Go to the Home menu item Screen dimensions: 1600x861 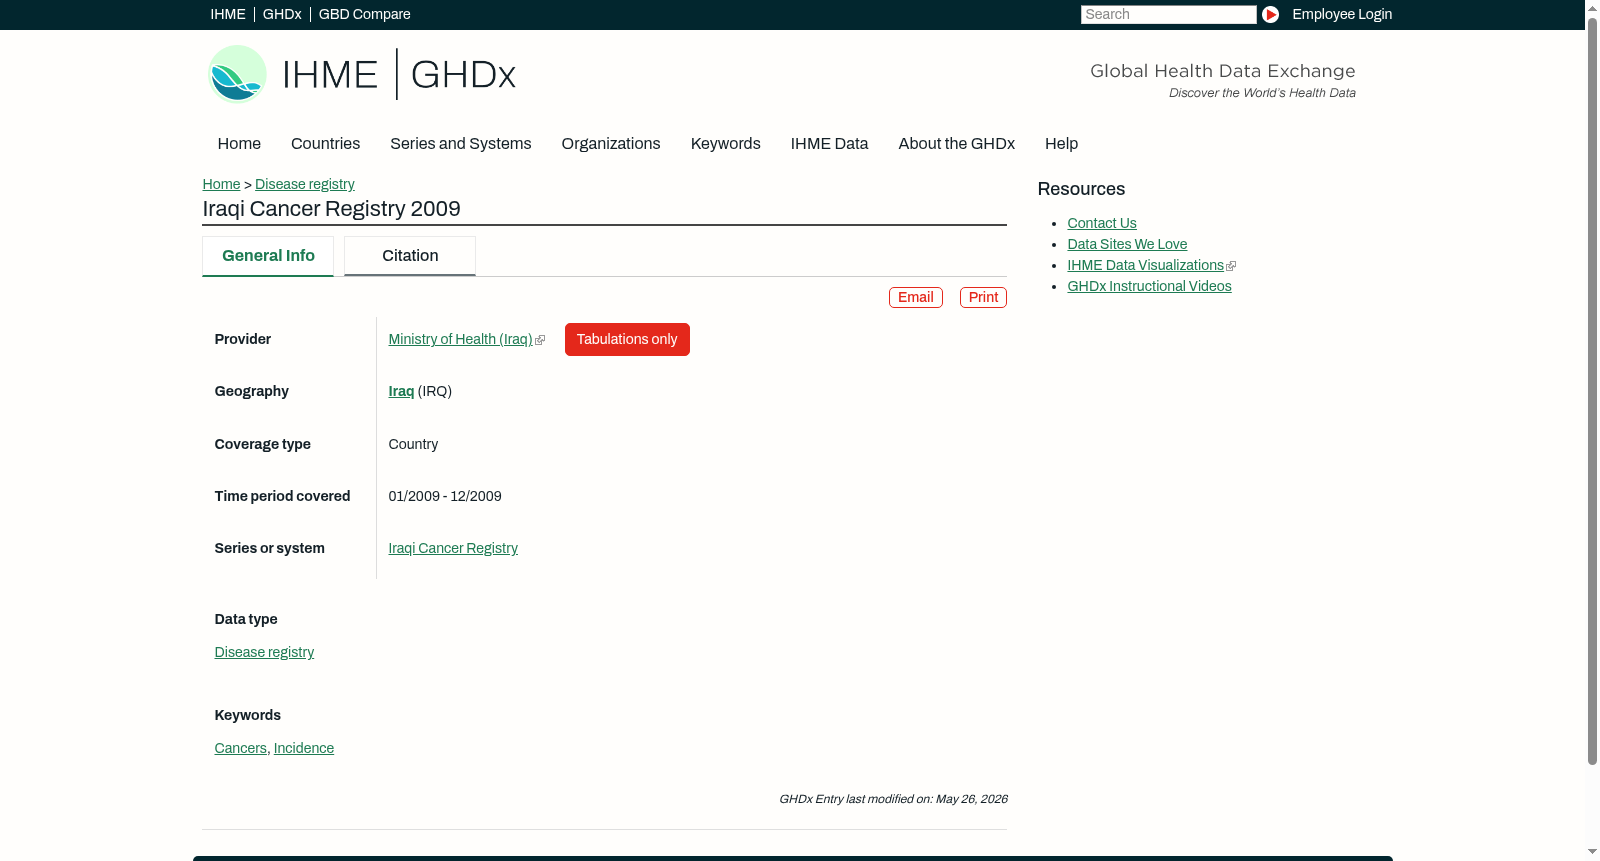(x=239, y=143)
